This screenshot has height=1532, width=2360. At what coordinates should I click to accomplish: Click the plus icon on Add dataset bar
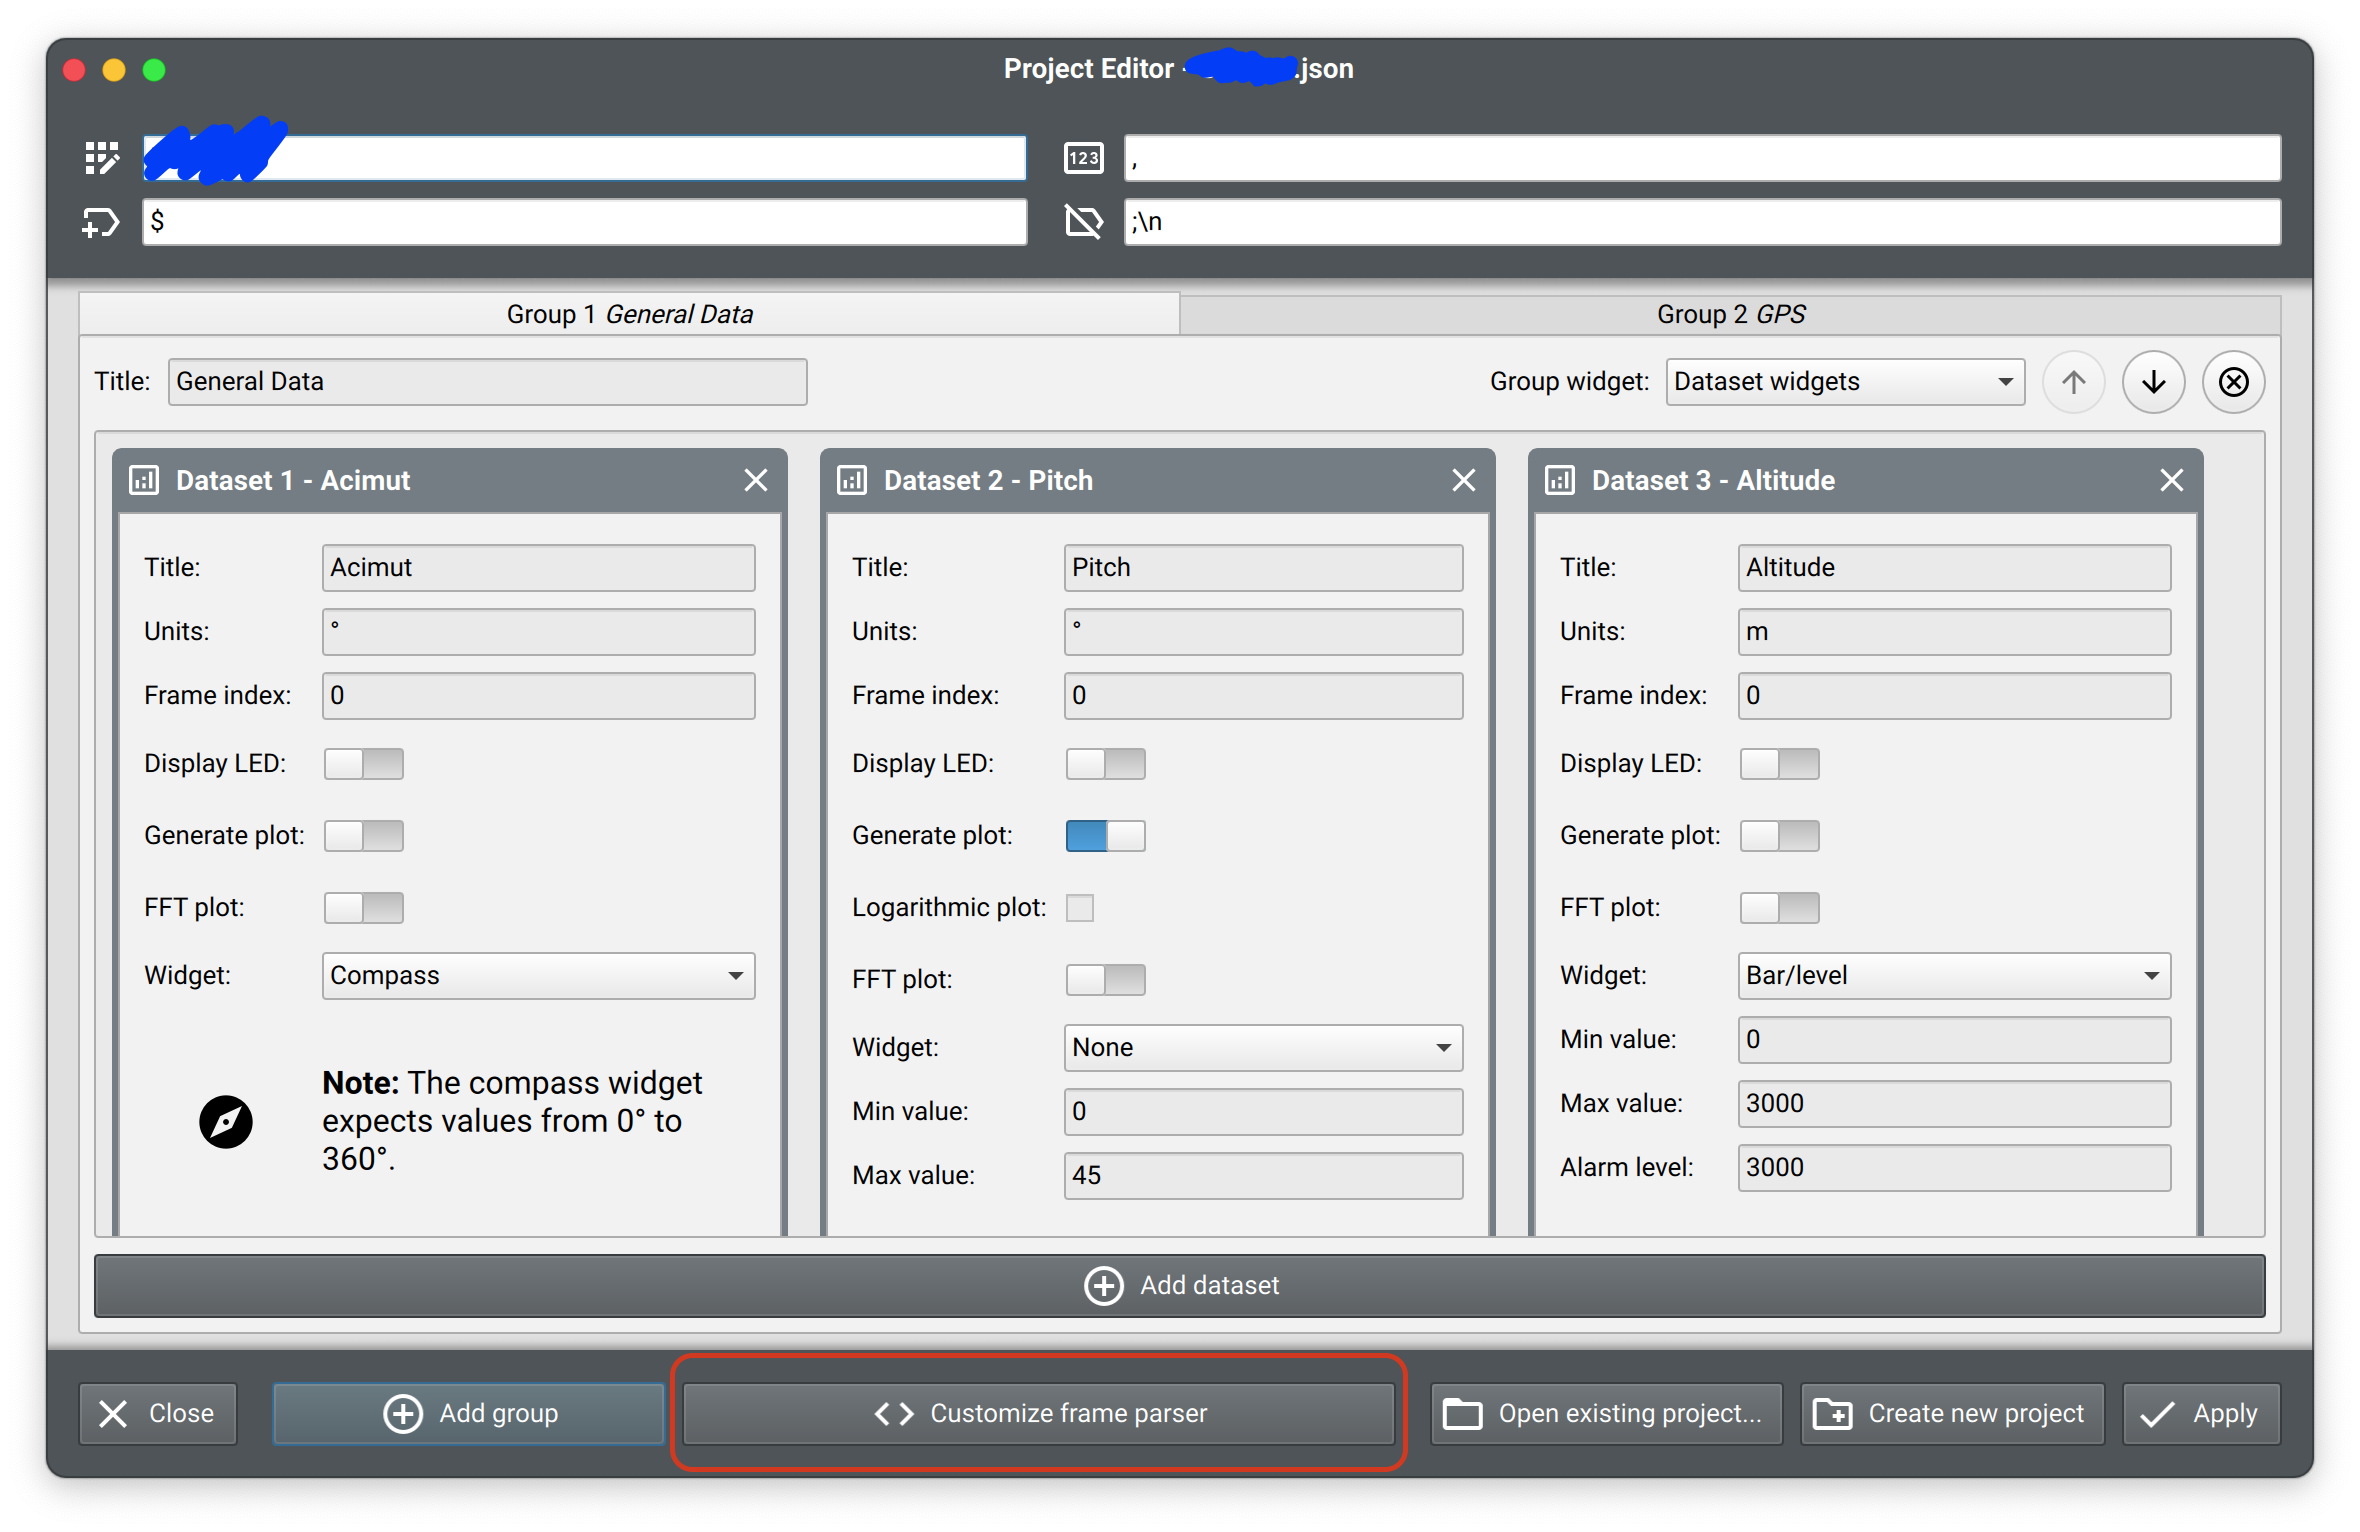tap(1103, 1286)
